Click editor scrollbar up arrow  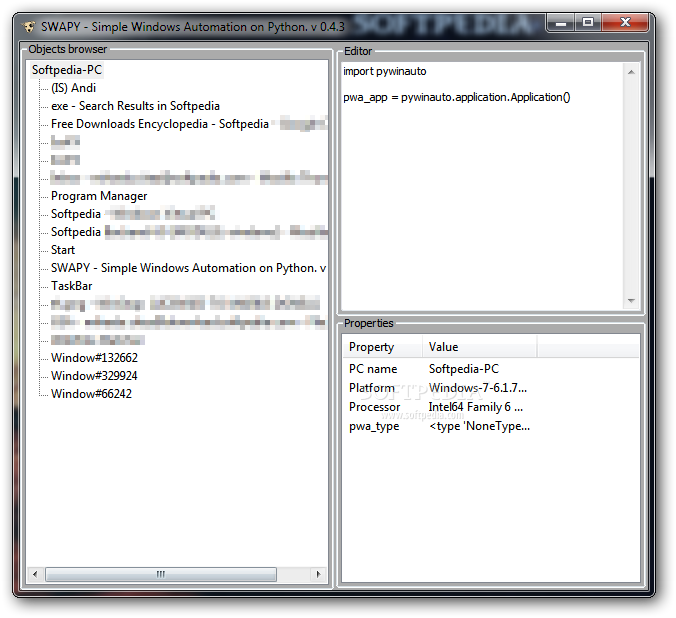631,72
